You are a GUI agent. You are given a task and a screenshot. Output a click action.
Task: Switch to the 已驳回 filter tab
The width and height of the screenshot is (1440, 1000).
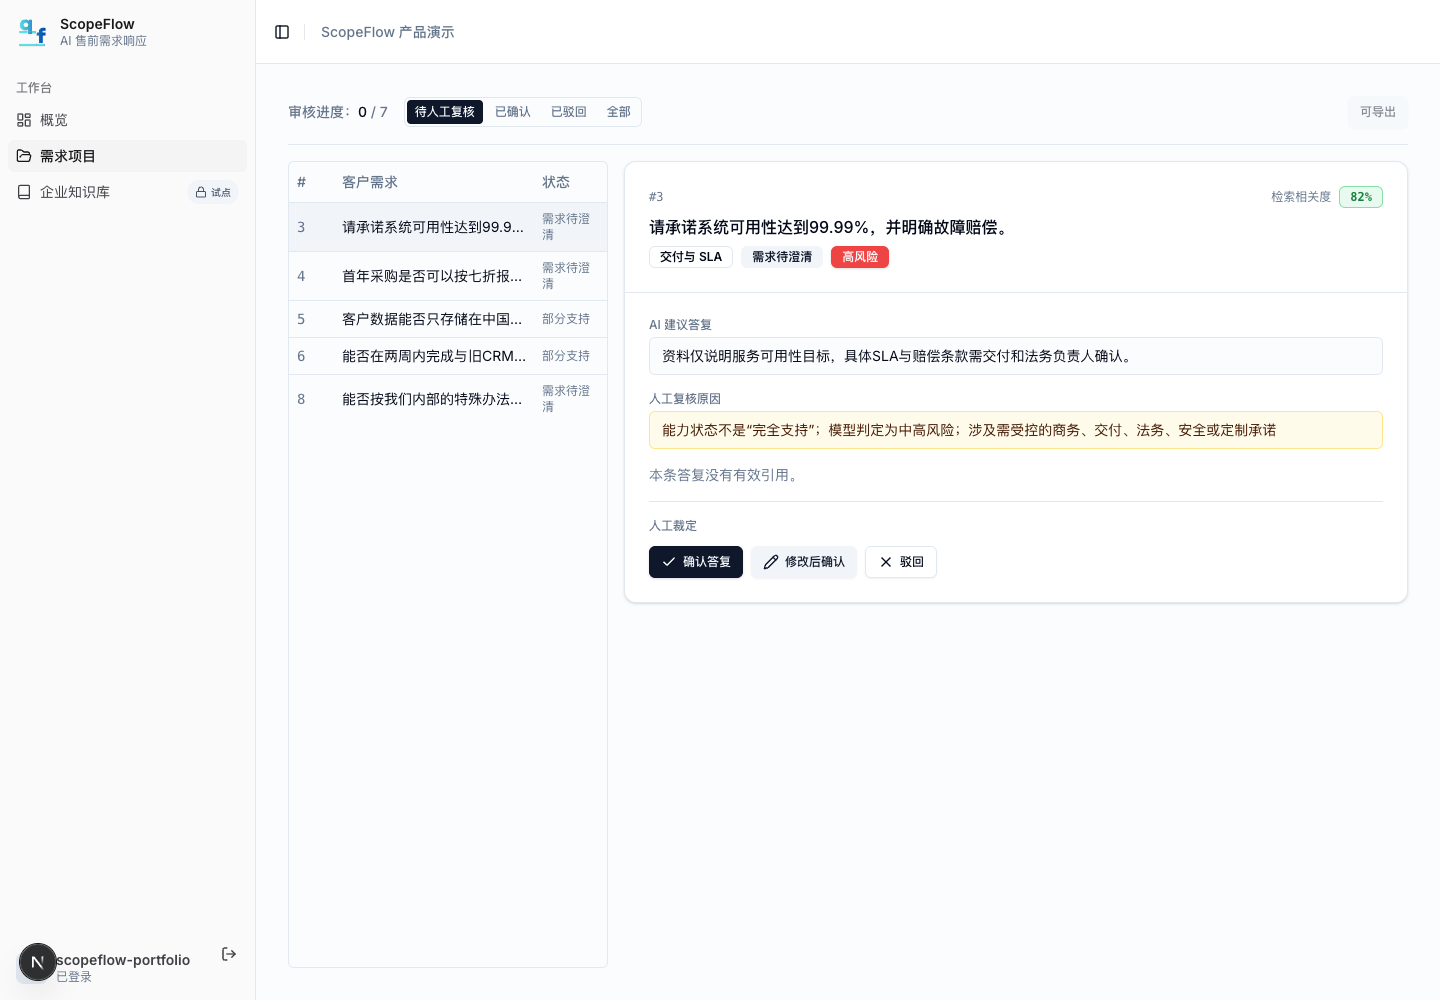tap(569, 112)
